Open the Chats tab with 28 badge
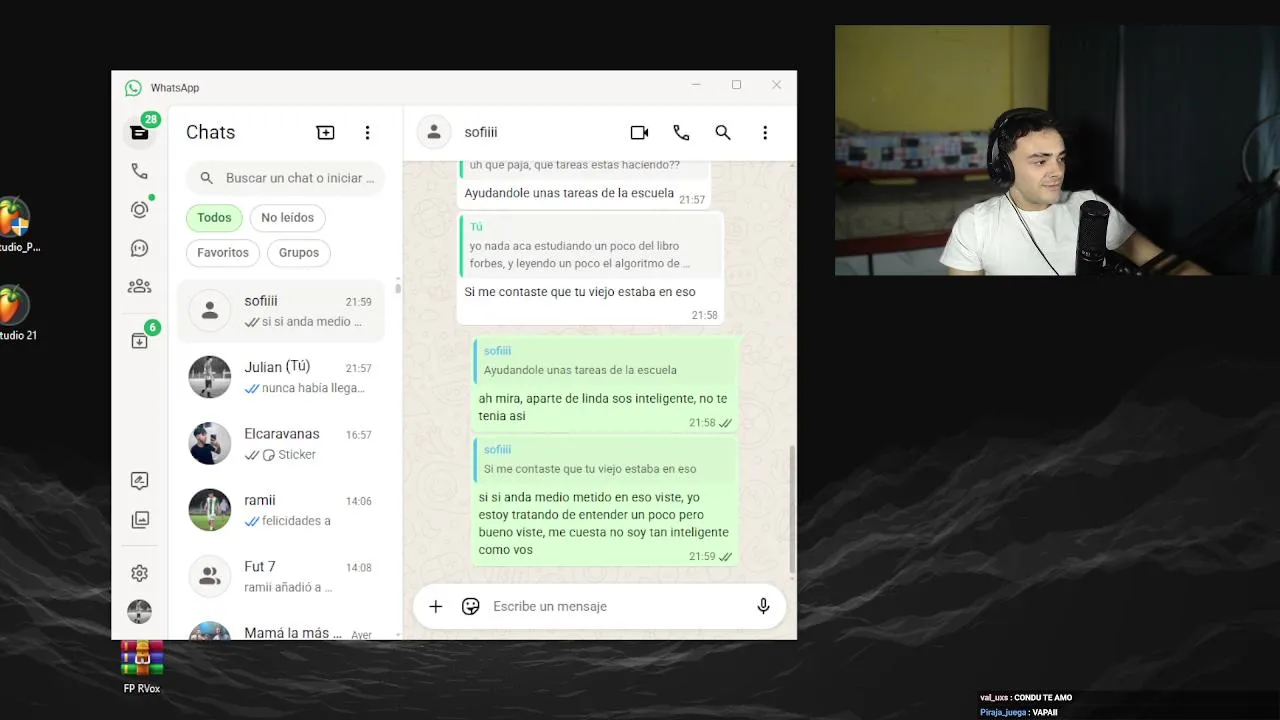Viewport: 1280px width, 720px height. pos(139,132)
